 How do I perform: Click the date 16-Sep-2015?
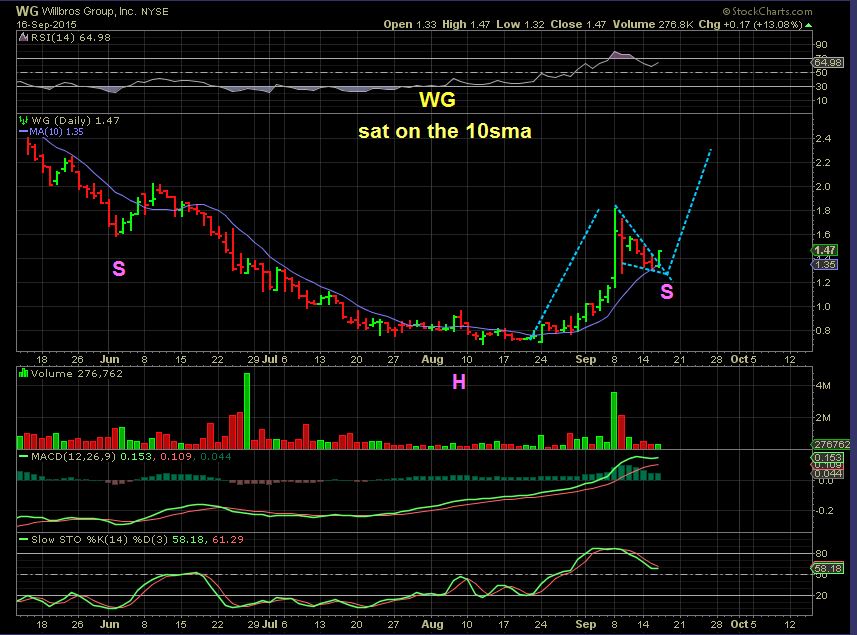pos(46,25)
